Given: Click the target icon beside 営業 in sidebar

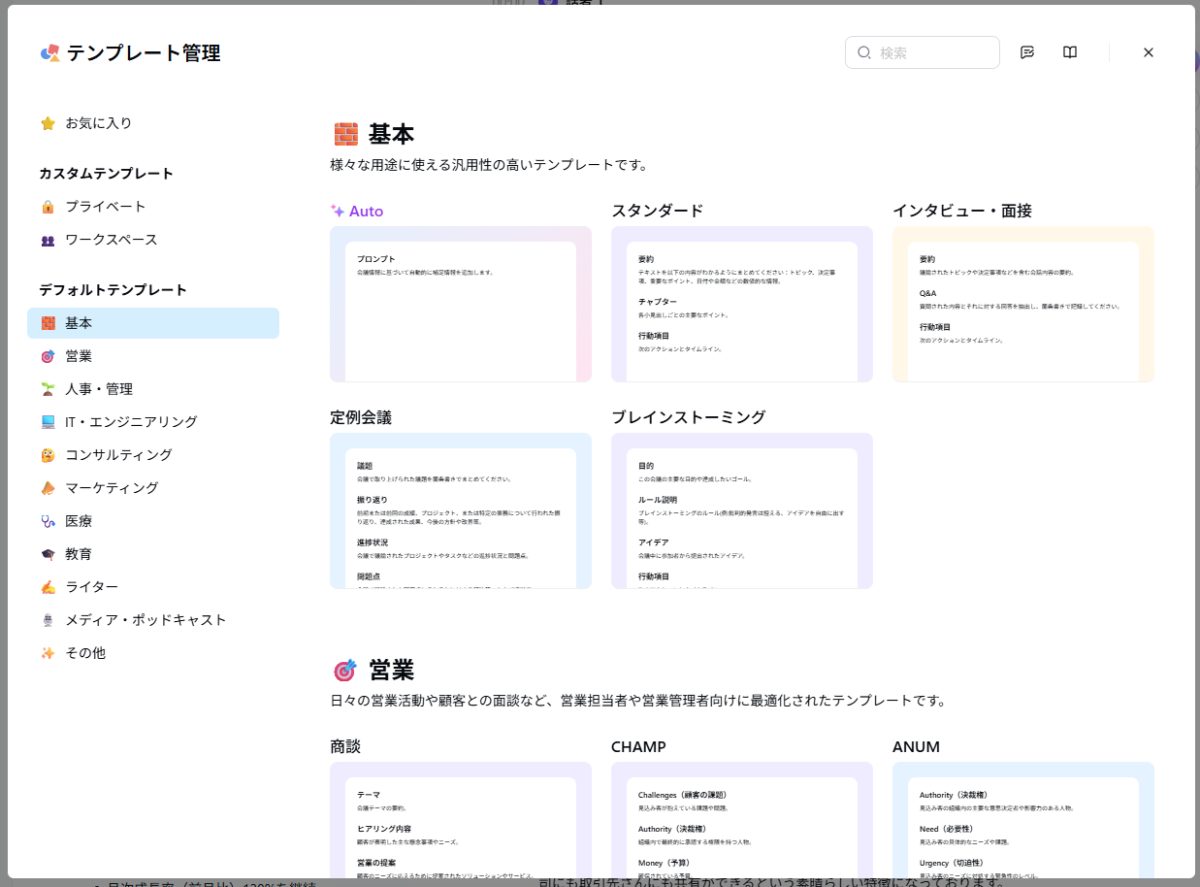Looking at the screenshot, I should (x=48, y=357).
